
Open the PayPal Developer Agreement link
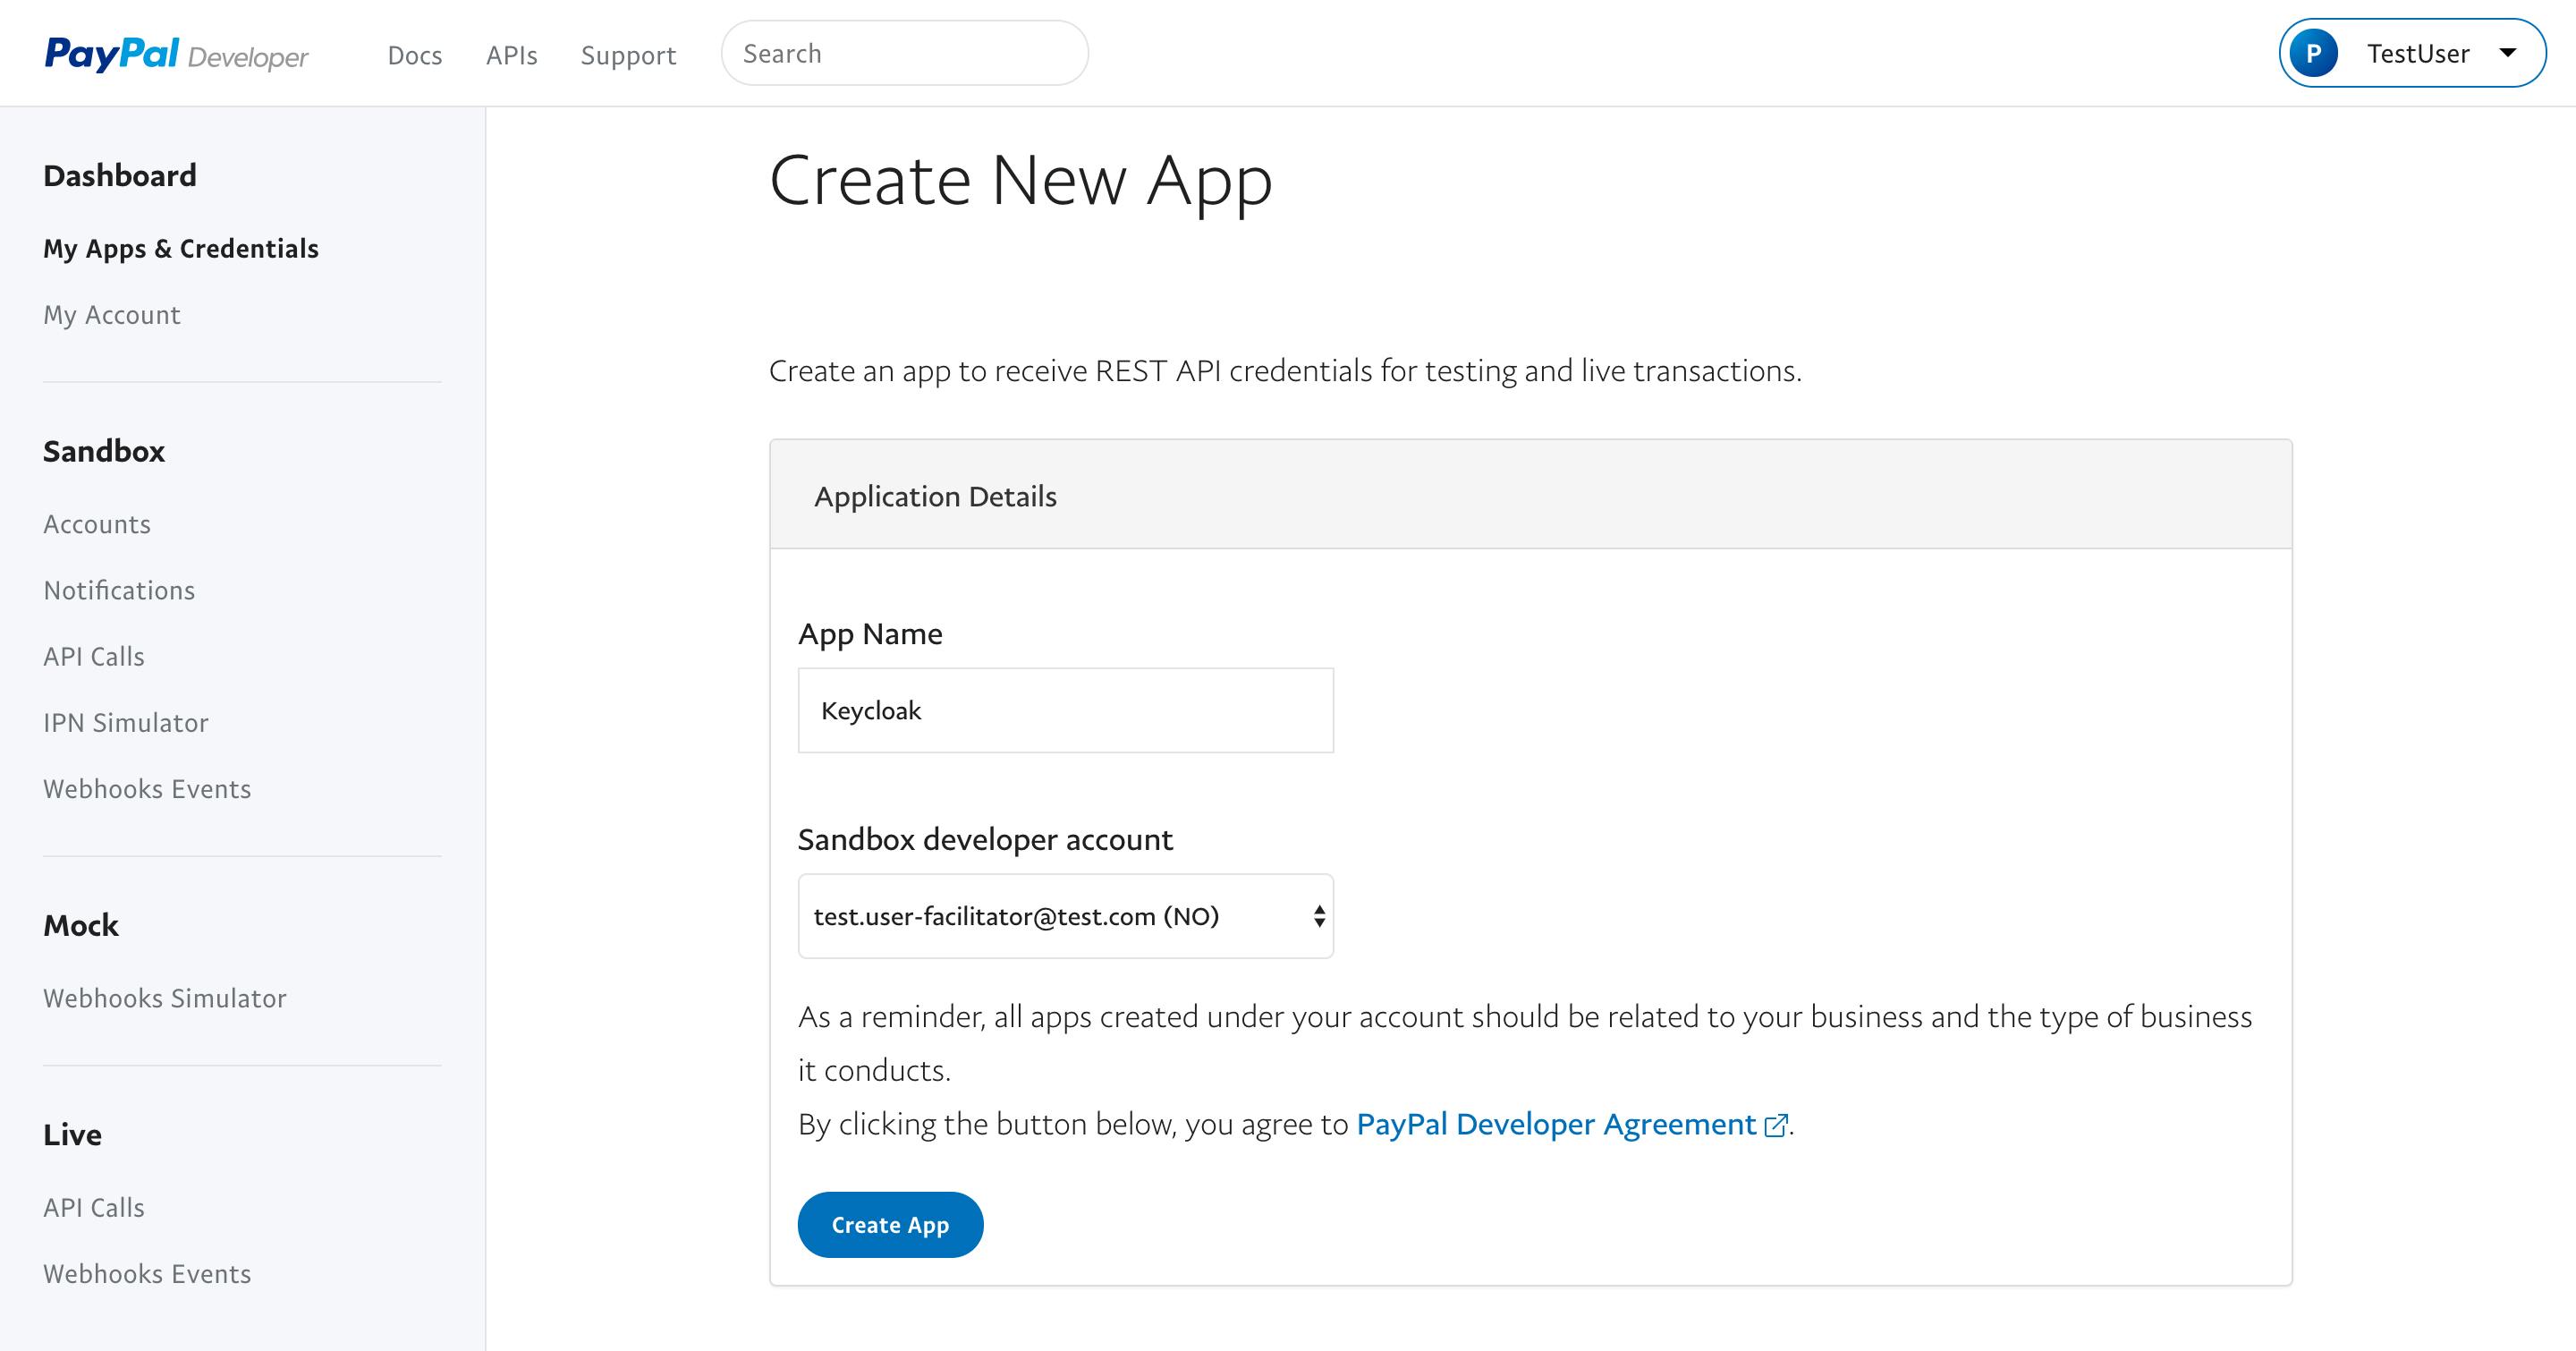pyautogui.click(x=1556, y=1124)
